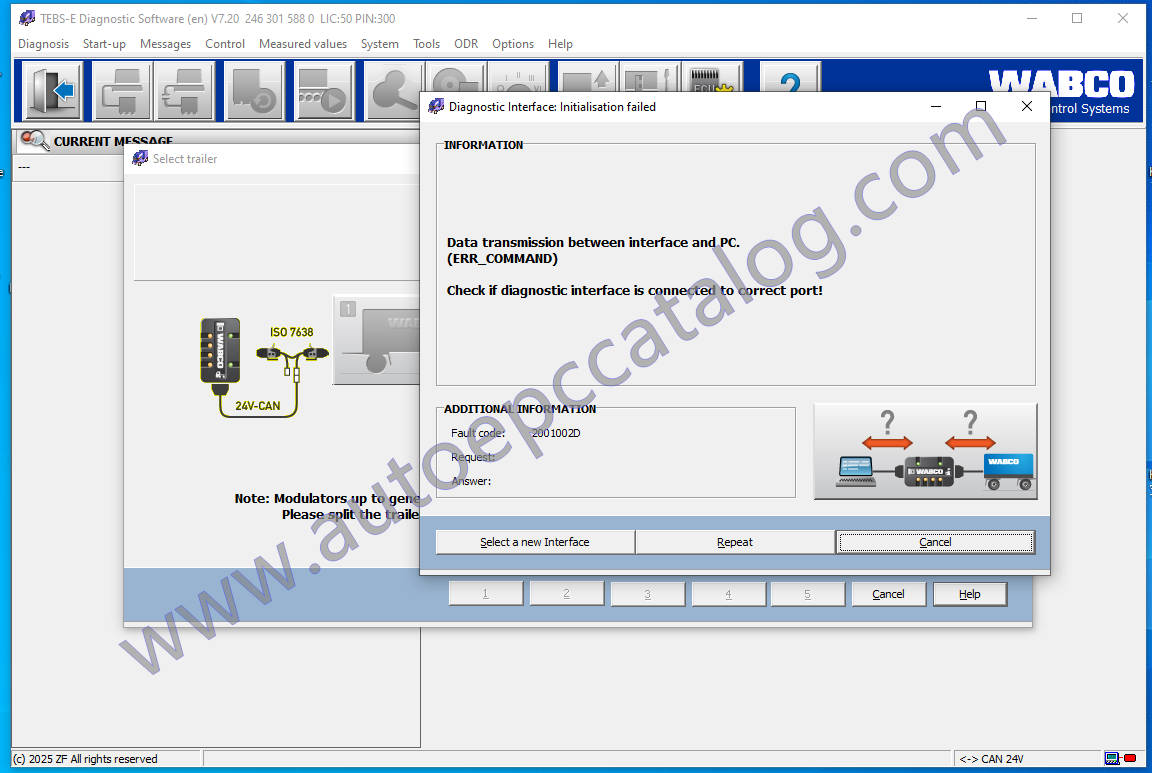Click the playback/simulation toolbar icon
Image resolution: width=1152 pixels, height=773 pixels.
coord(322,90)
